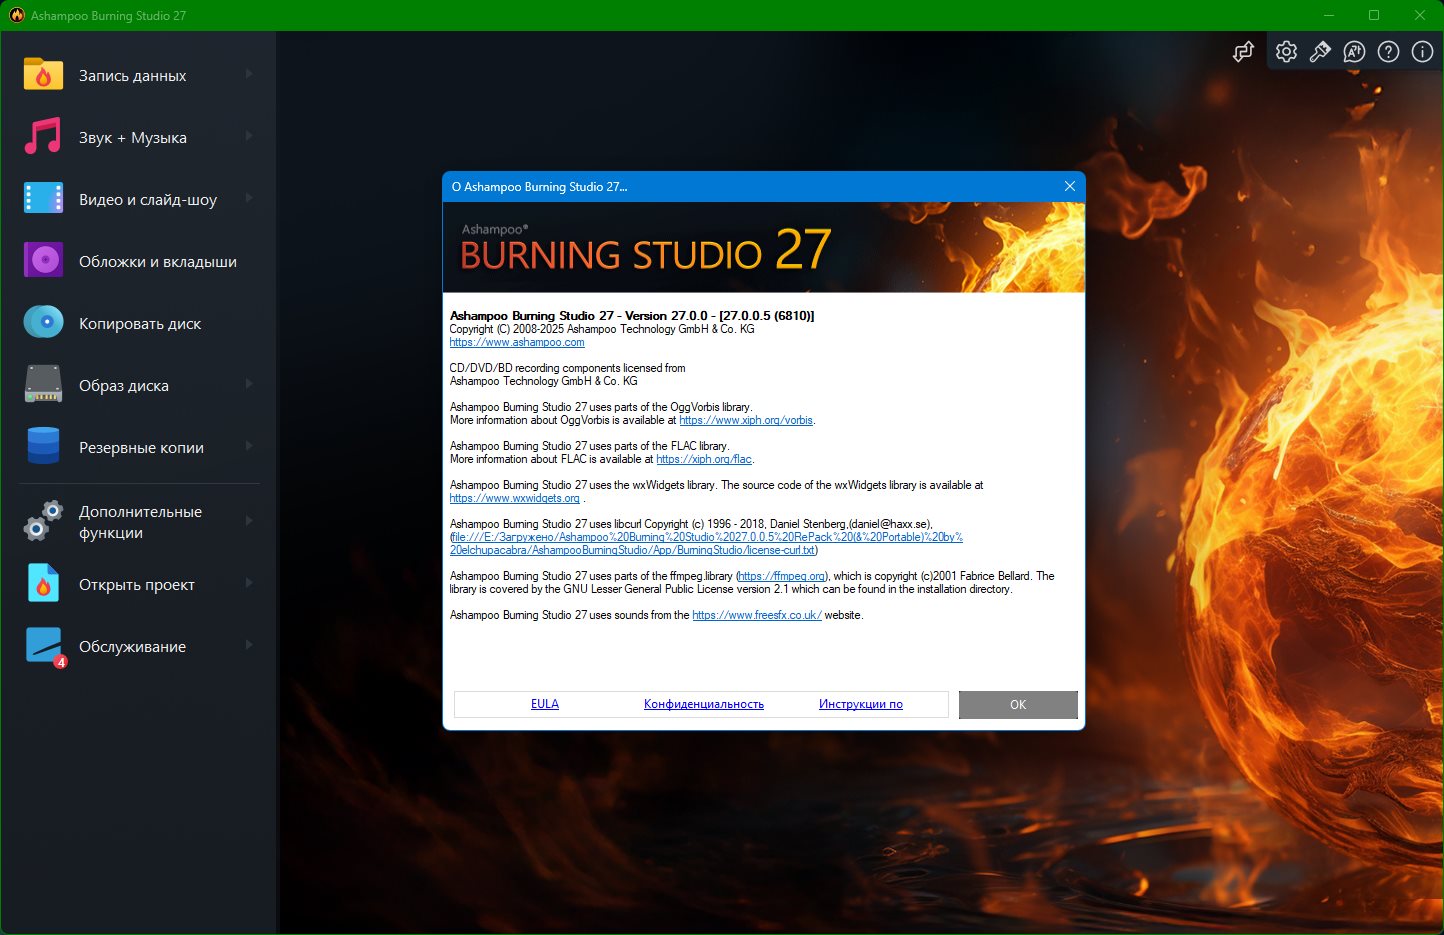
Task: Click the language selection icon
Action: 1354,52
